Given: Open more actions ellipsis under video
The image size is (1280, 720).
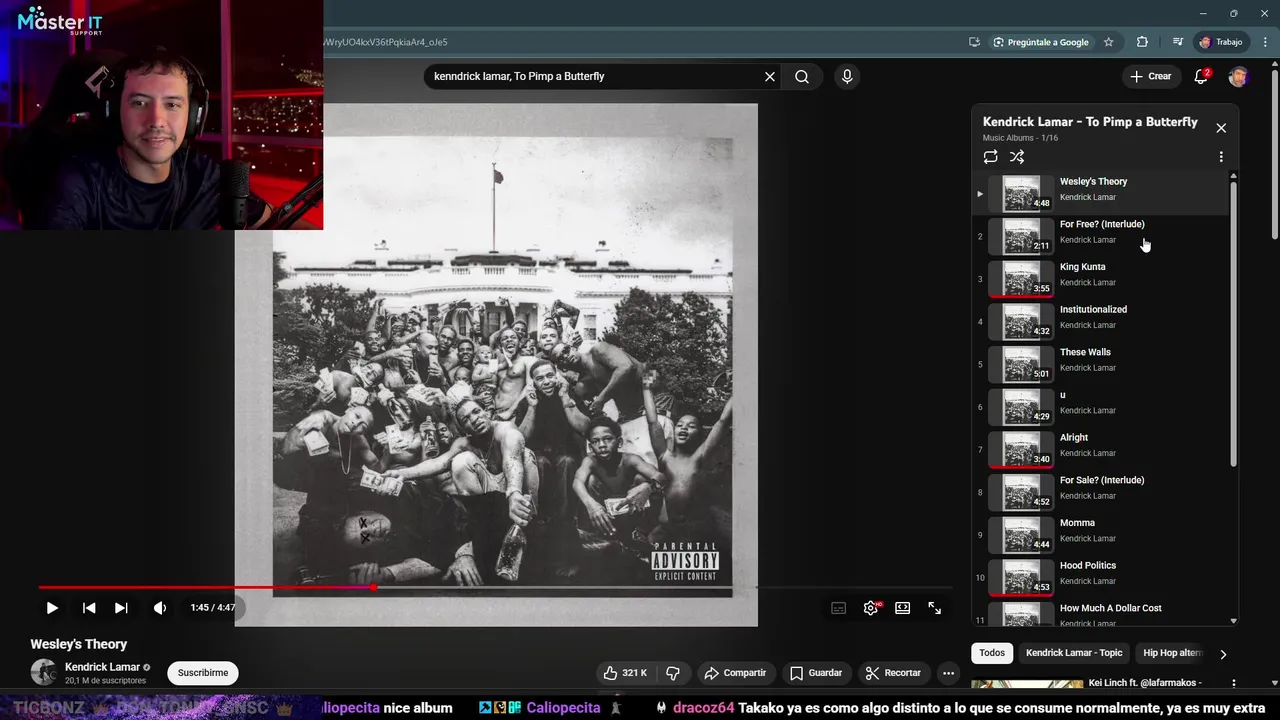Looking at the screenshot, I should pyautogui.click(x=948, y=673).
